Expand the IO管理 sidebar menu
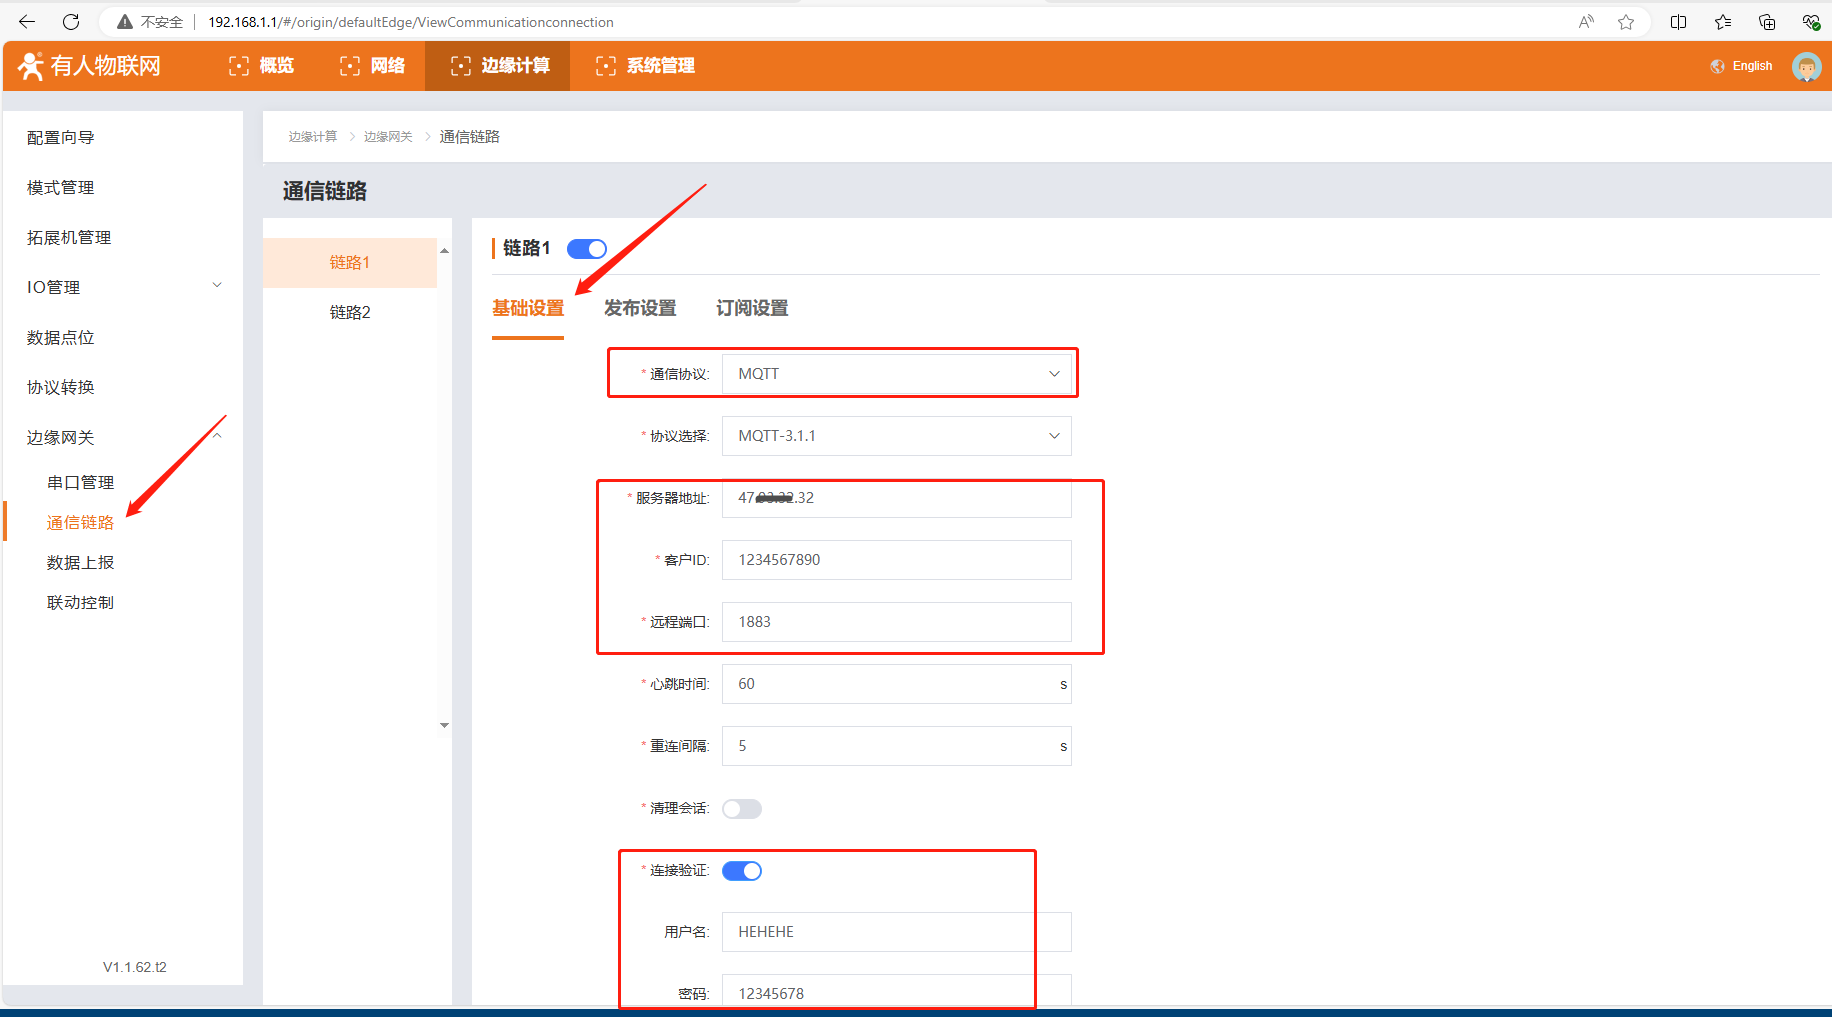Image resolution: width=1832 pixels, height=1017 pixels. tap(122, 287)
